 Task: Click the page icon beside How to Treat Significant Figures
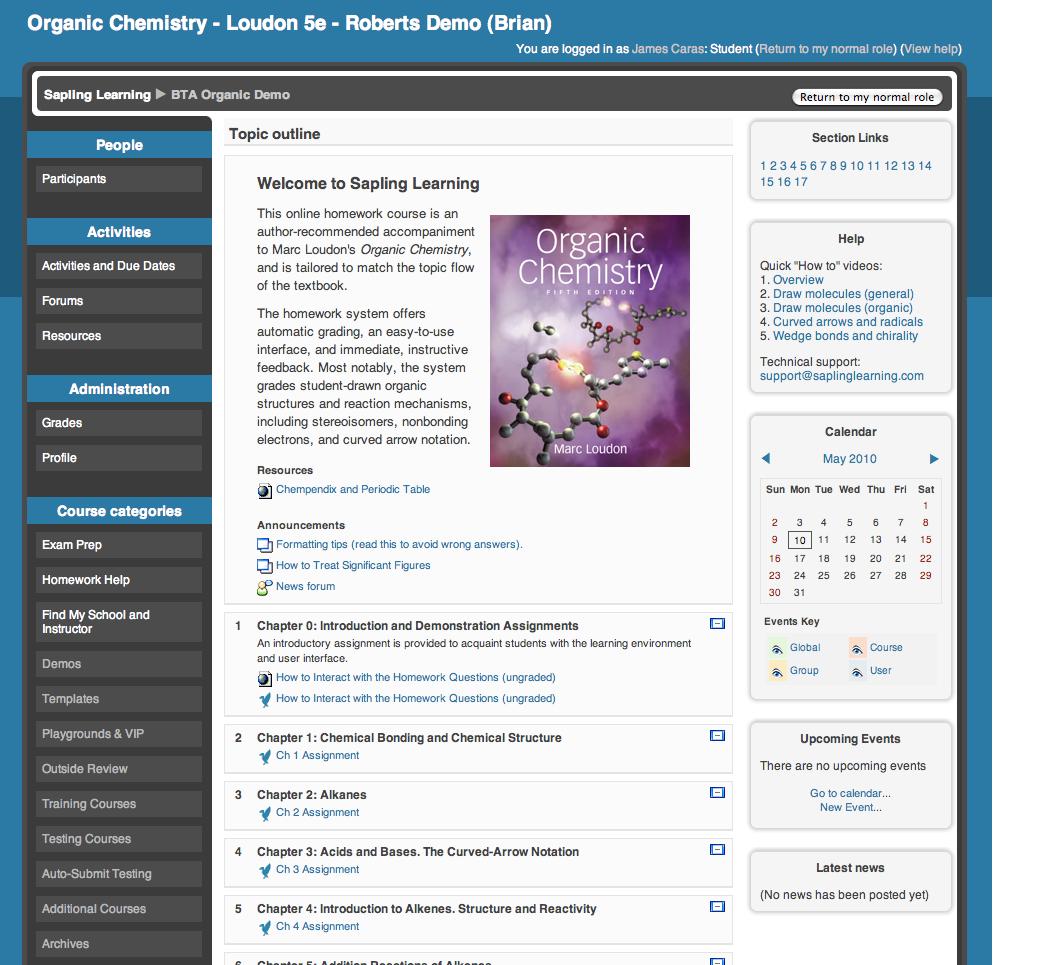click(264, 566)
